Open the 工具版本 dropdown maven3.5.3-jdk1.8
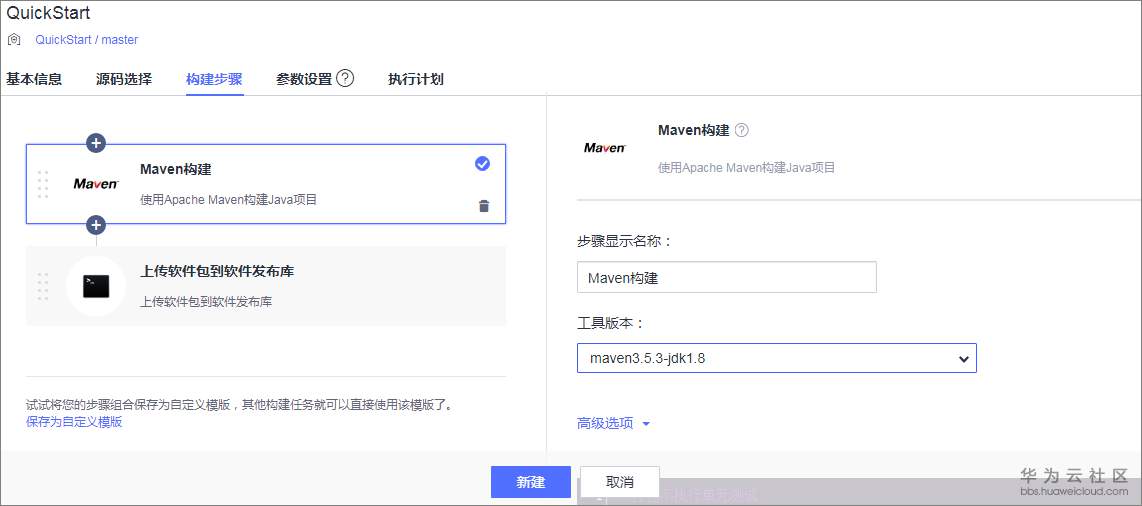 [776, 358]
